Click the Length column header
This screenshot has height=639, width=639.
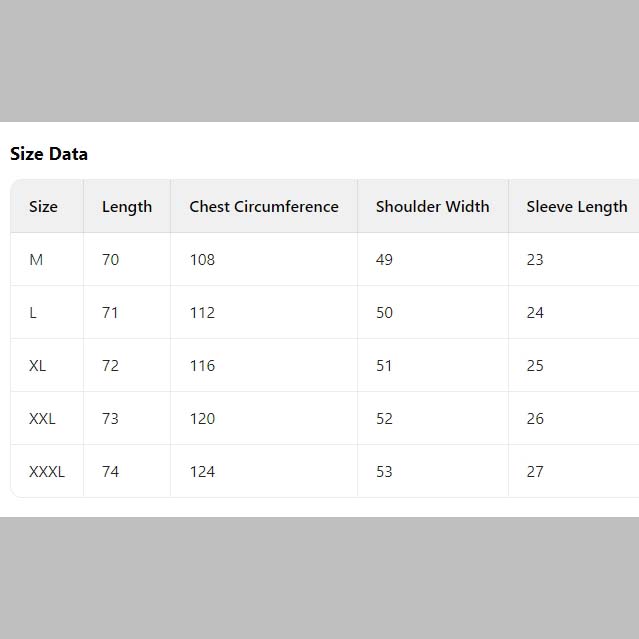pyautogui.click(x=127, y=207)
